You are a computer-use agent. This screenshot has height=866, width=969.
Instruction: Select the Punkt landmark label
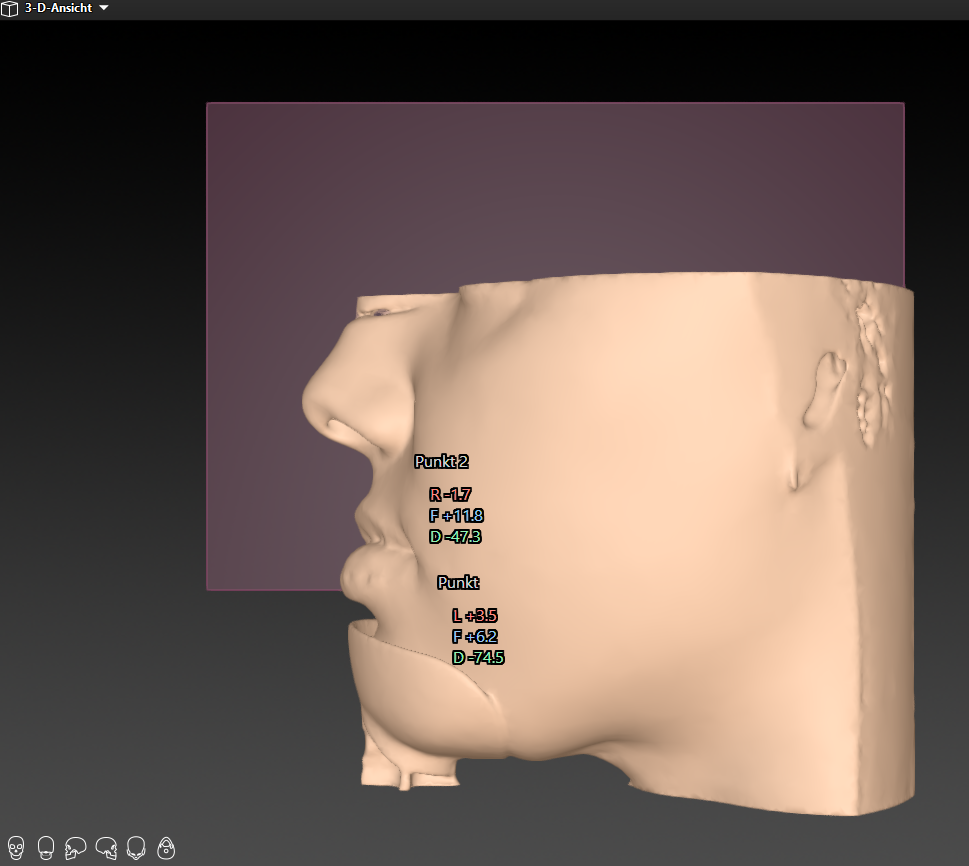[458, 582]
